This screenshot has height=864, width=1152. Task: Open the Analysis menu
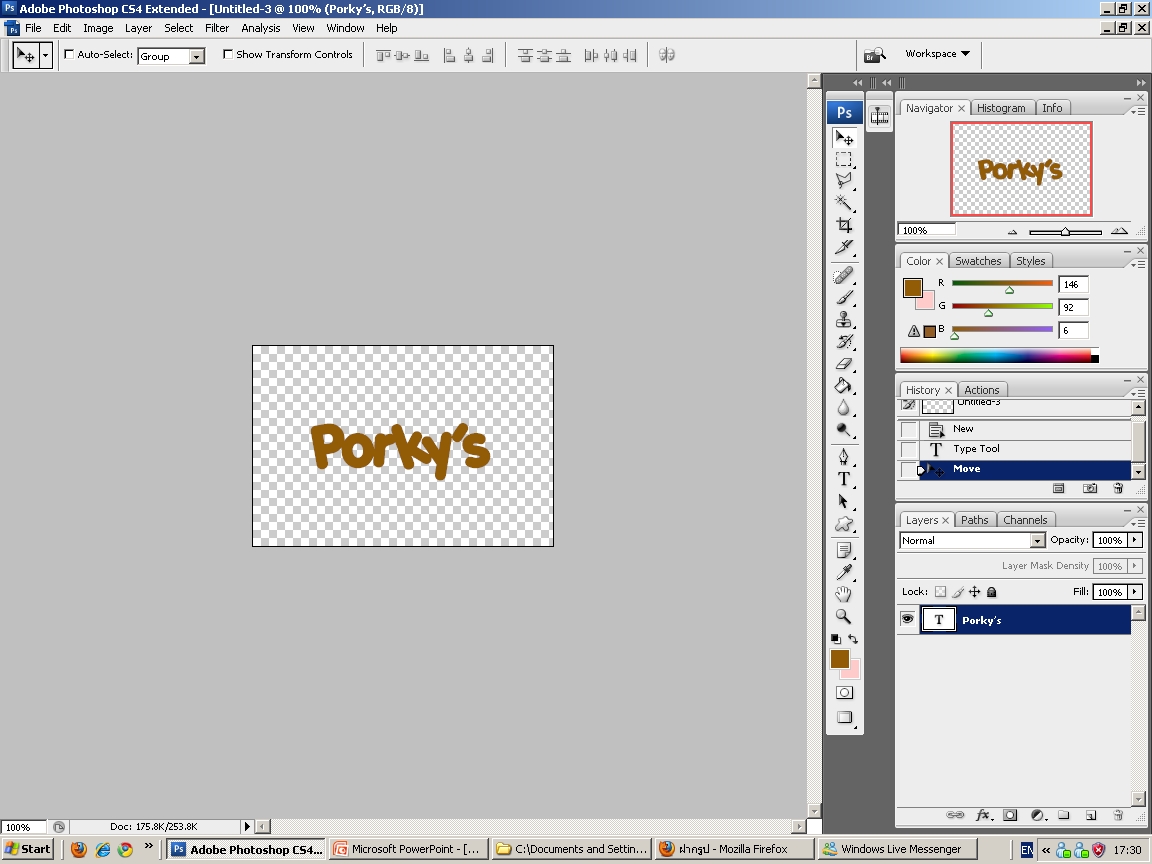coord(261,28)
